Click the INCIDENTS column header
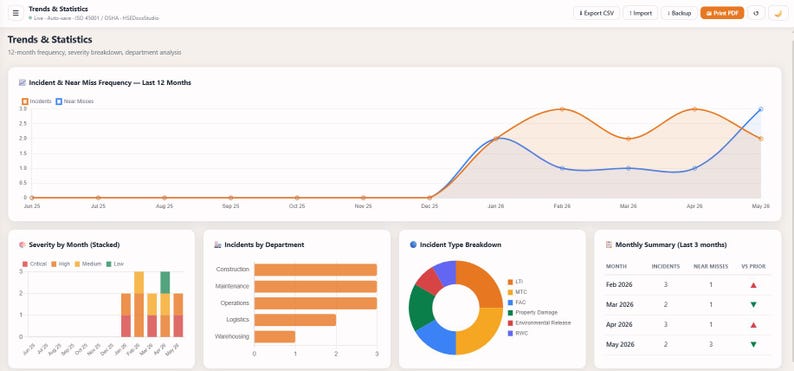 [x=665, y=266]
